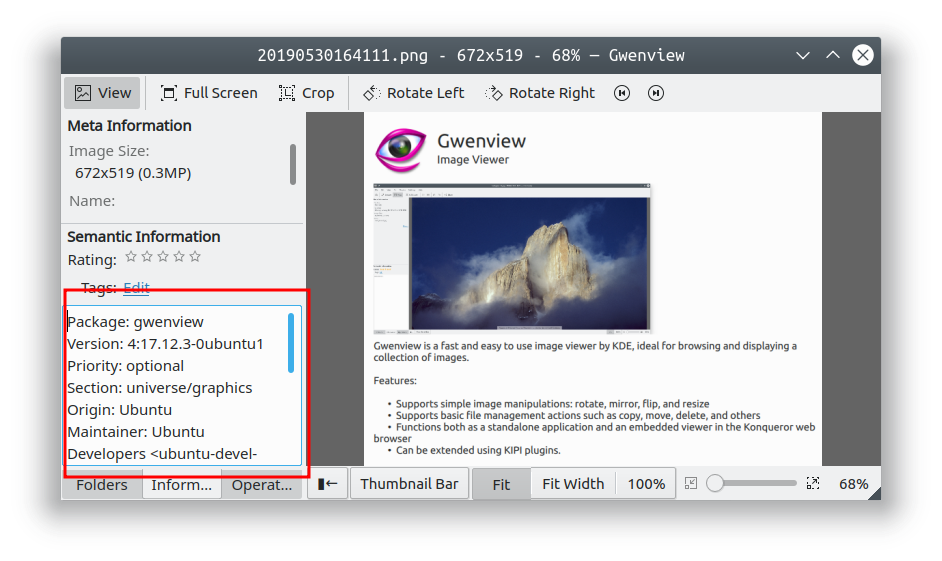The width and height of the screenshot is (942, 561).
Task: Set rating to the first star
Action: point(131,257)
